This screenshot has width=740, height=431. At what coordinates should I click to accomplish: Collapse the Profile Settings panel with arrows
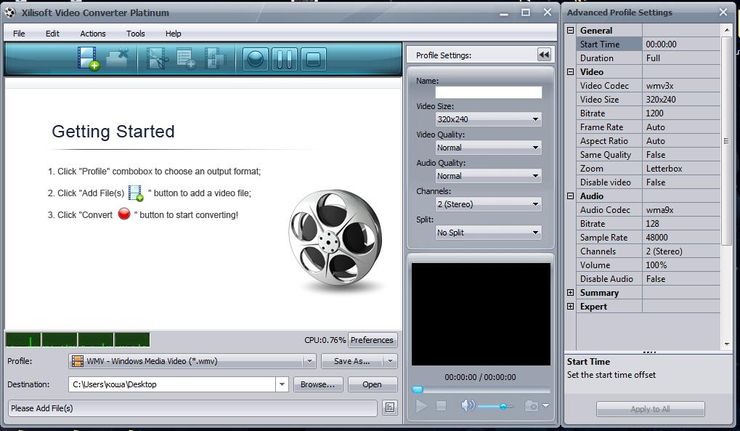click(x=544, y=55)
